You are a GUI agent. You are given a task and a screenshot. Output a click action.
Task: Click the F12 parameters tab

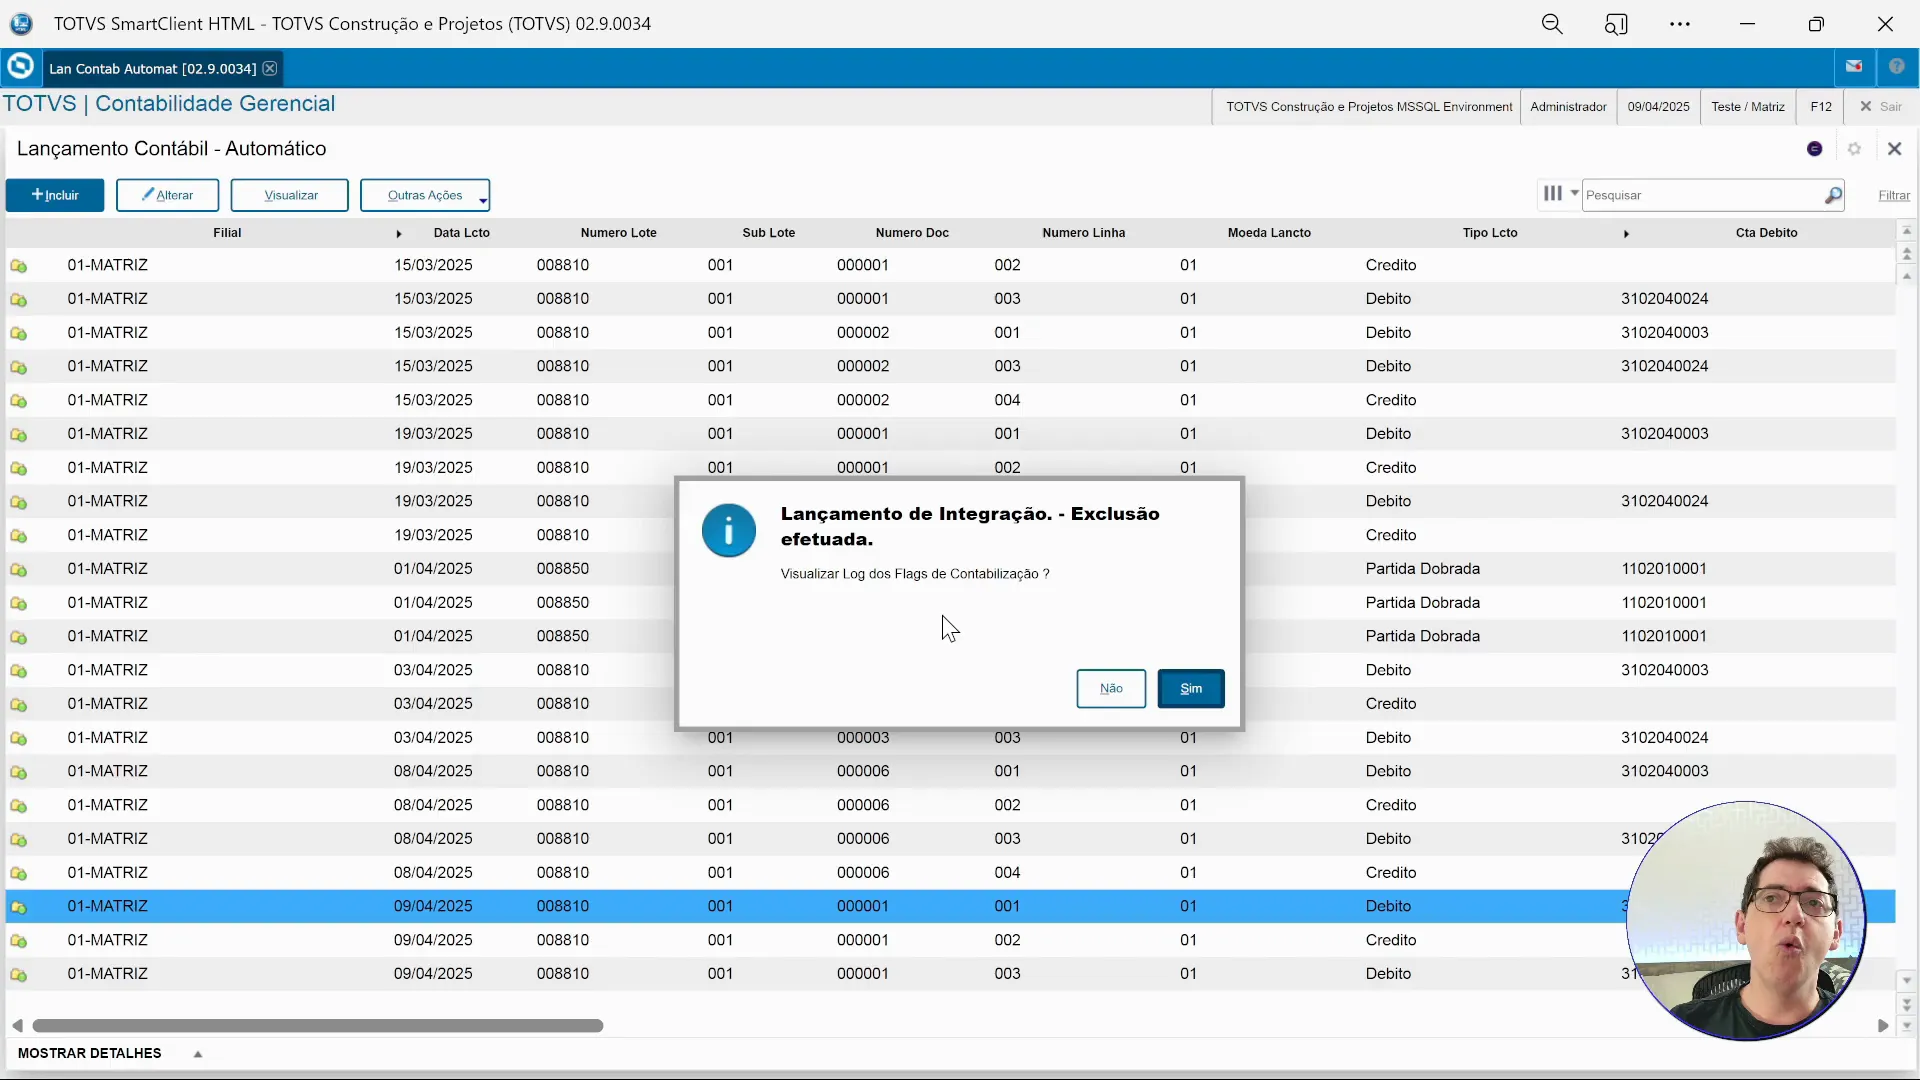coord(1820,107)
